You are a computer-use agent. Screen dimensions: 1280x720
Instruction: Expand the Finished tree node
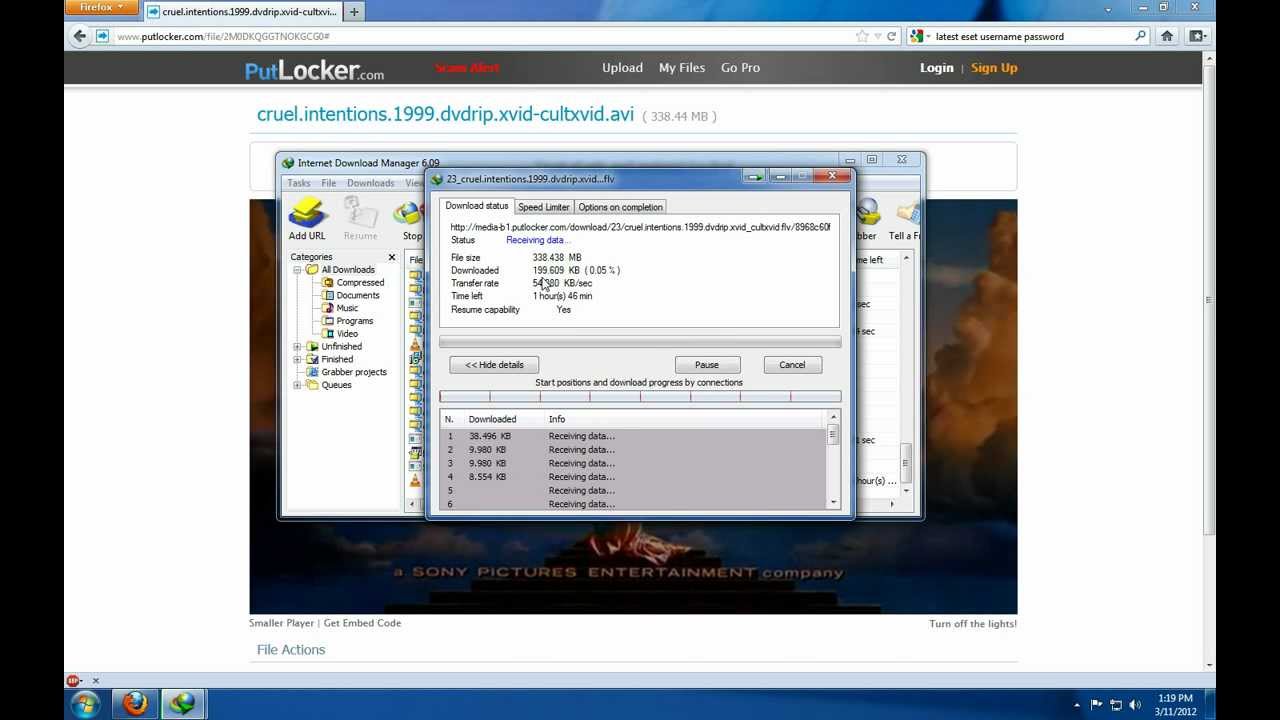tap(297, 360)
